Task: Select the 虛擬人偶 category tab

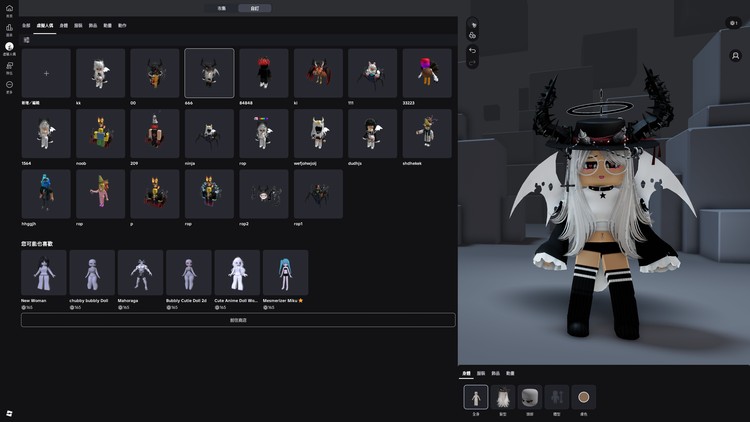Action: pos(45,25)
